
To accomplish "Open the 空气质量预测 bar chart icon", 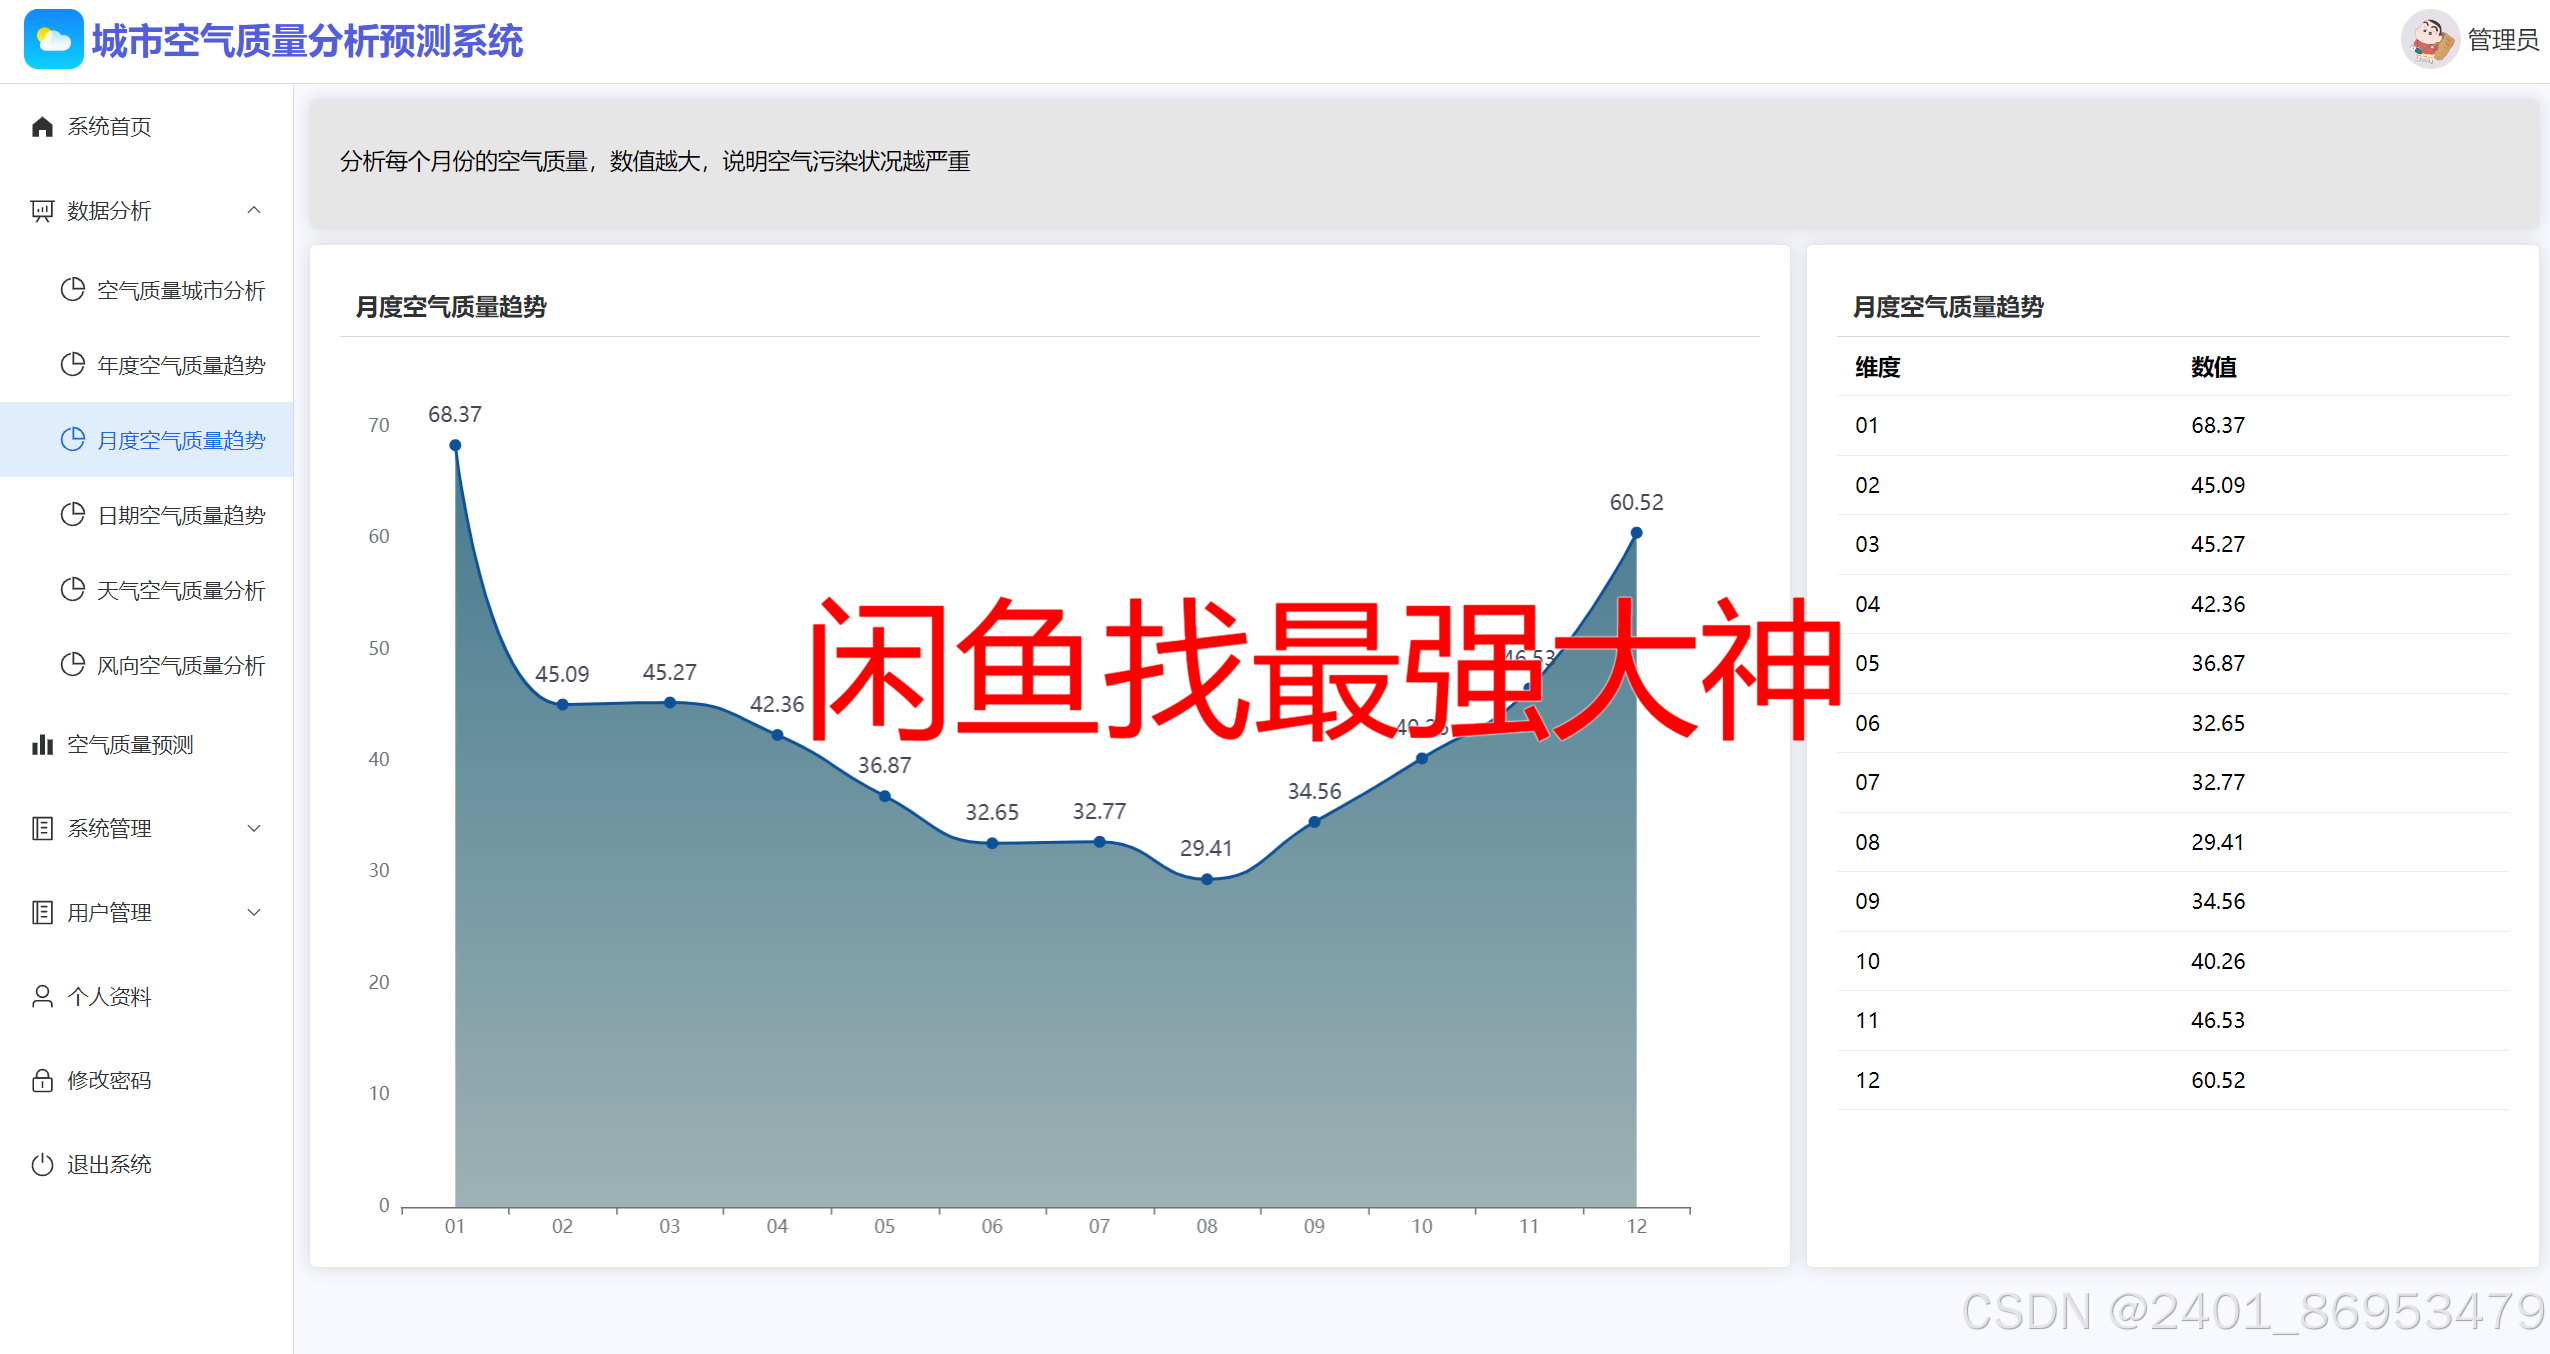I will (x=42, y=744).
